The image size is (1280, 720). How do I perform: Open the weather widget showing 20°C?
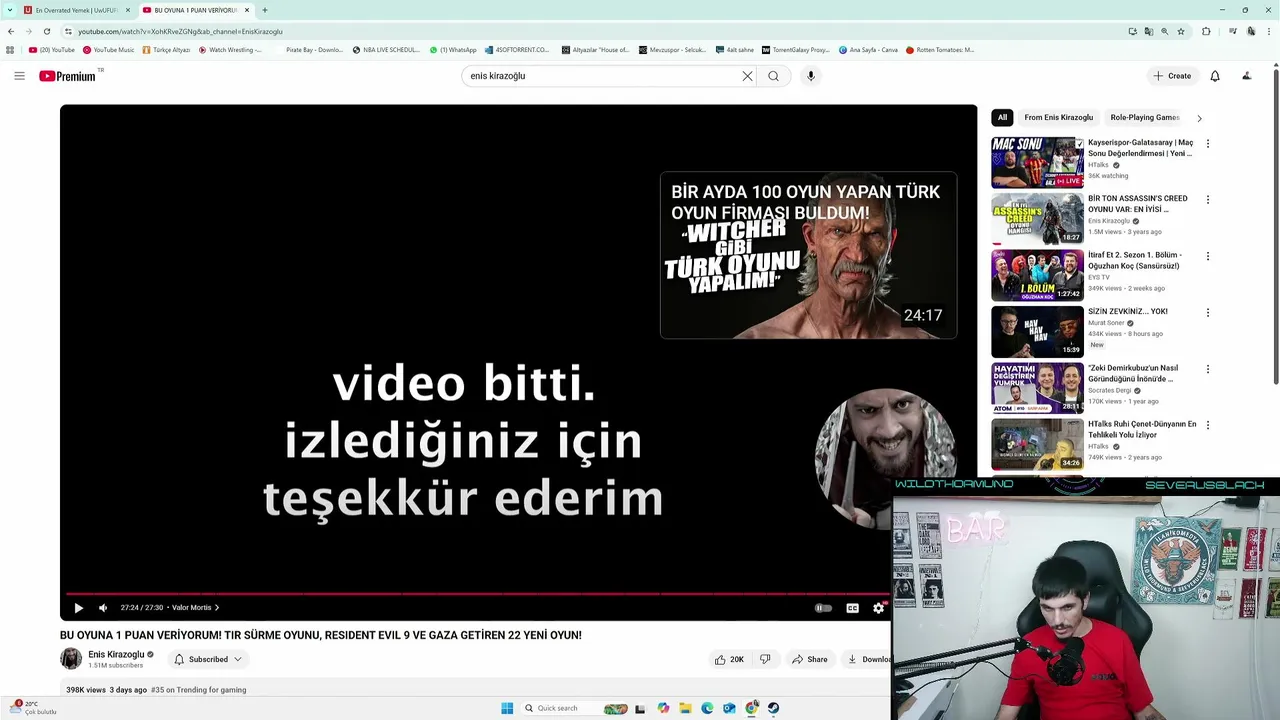35,708
